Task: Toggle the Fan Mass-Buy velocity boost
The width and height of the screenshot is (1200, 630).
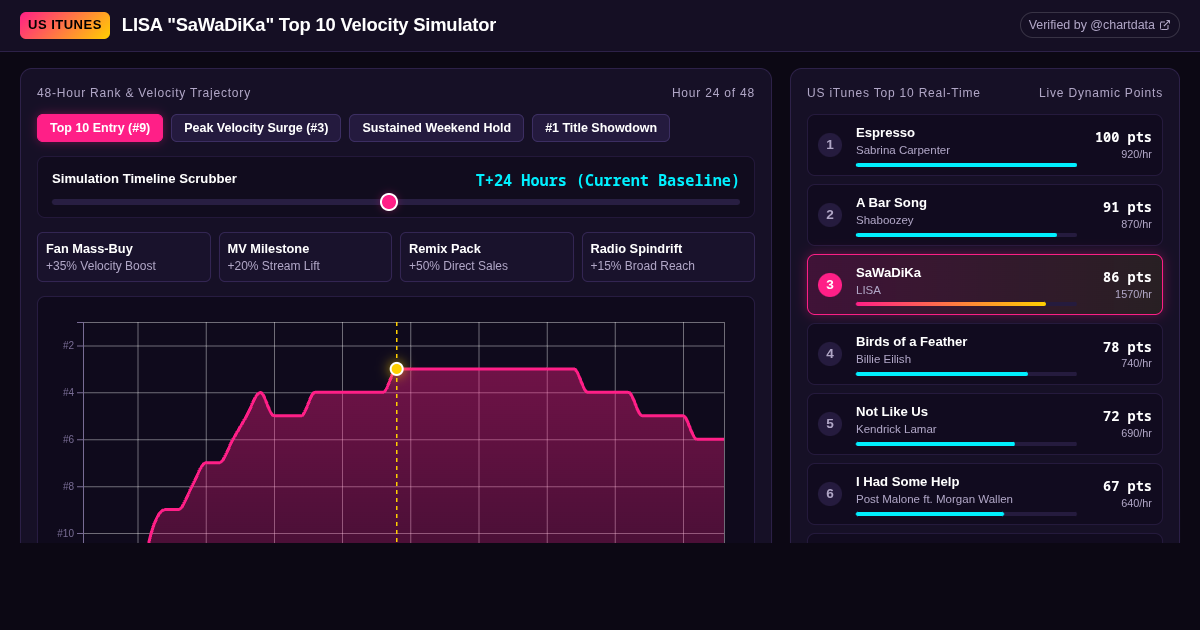Action: 124,257
